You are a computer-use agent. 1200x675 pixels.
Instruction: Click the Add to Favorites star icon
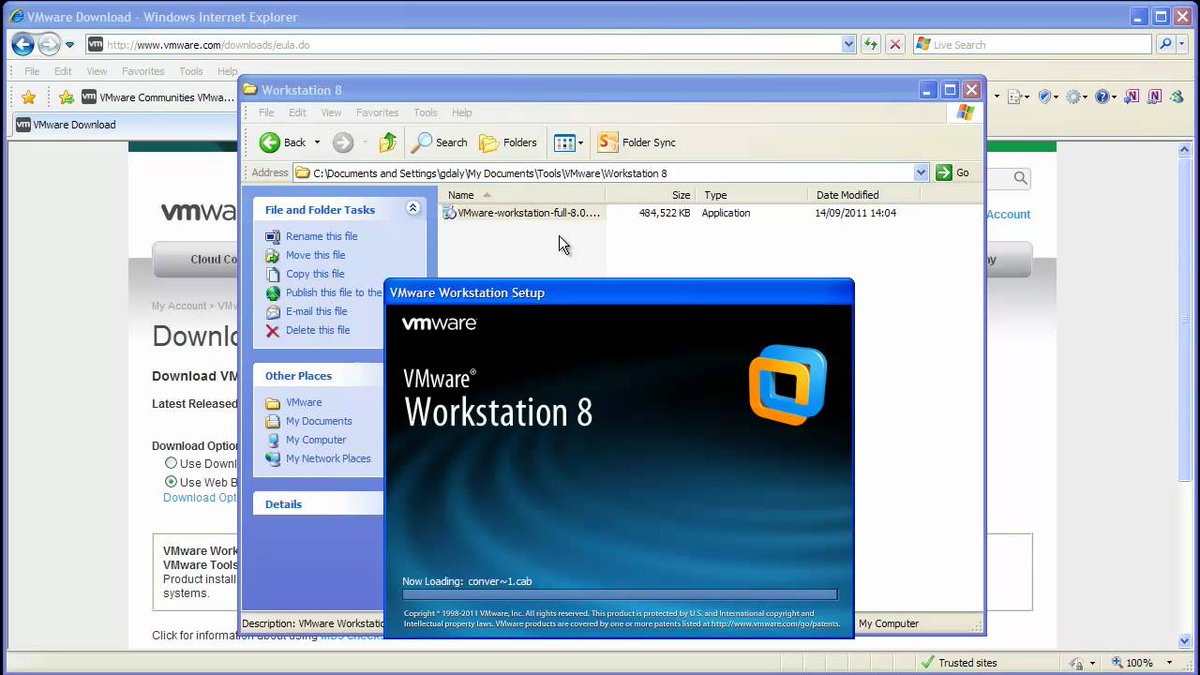pos(66,97)
